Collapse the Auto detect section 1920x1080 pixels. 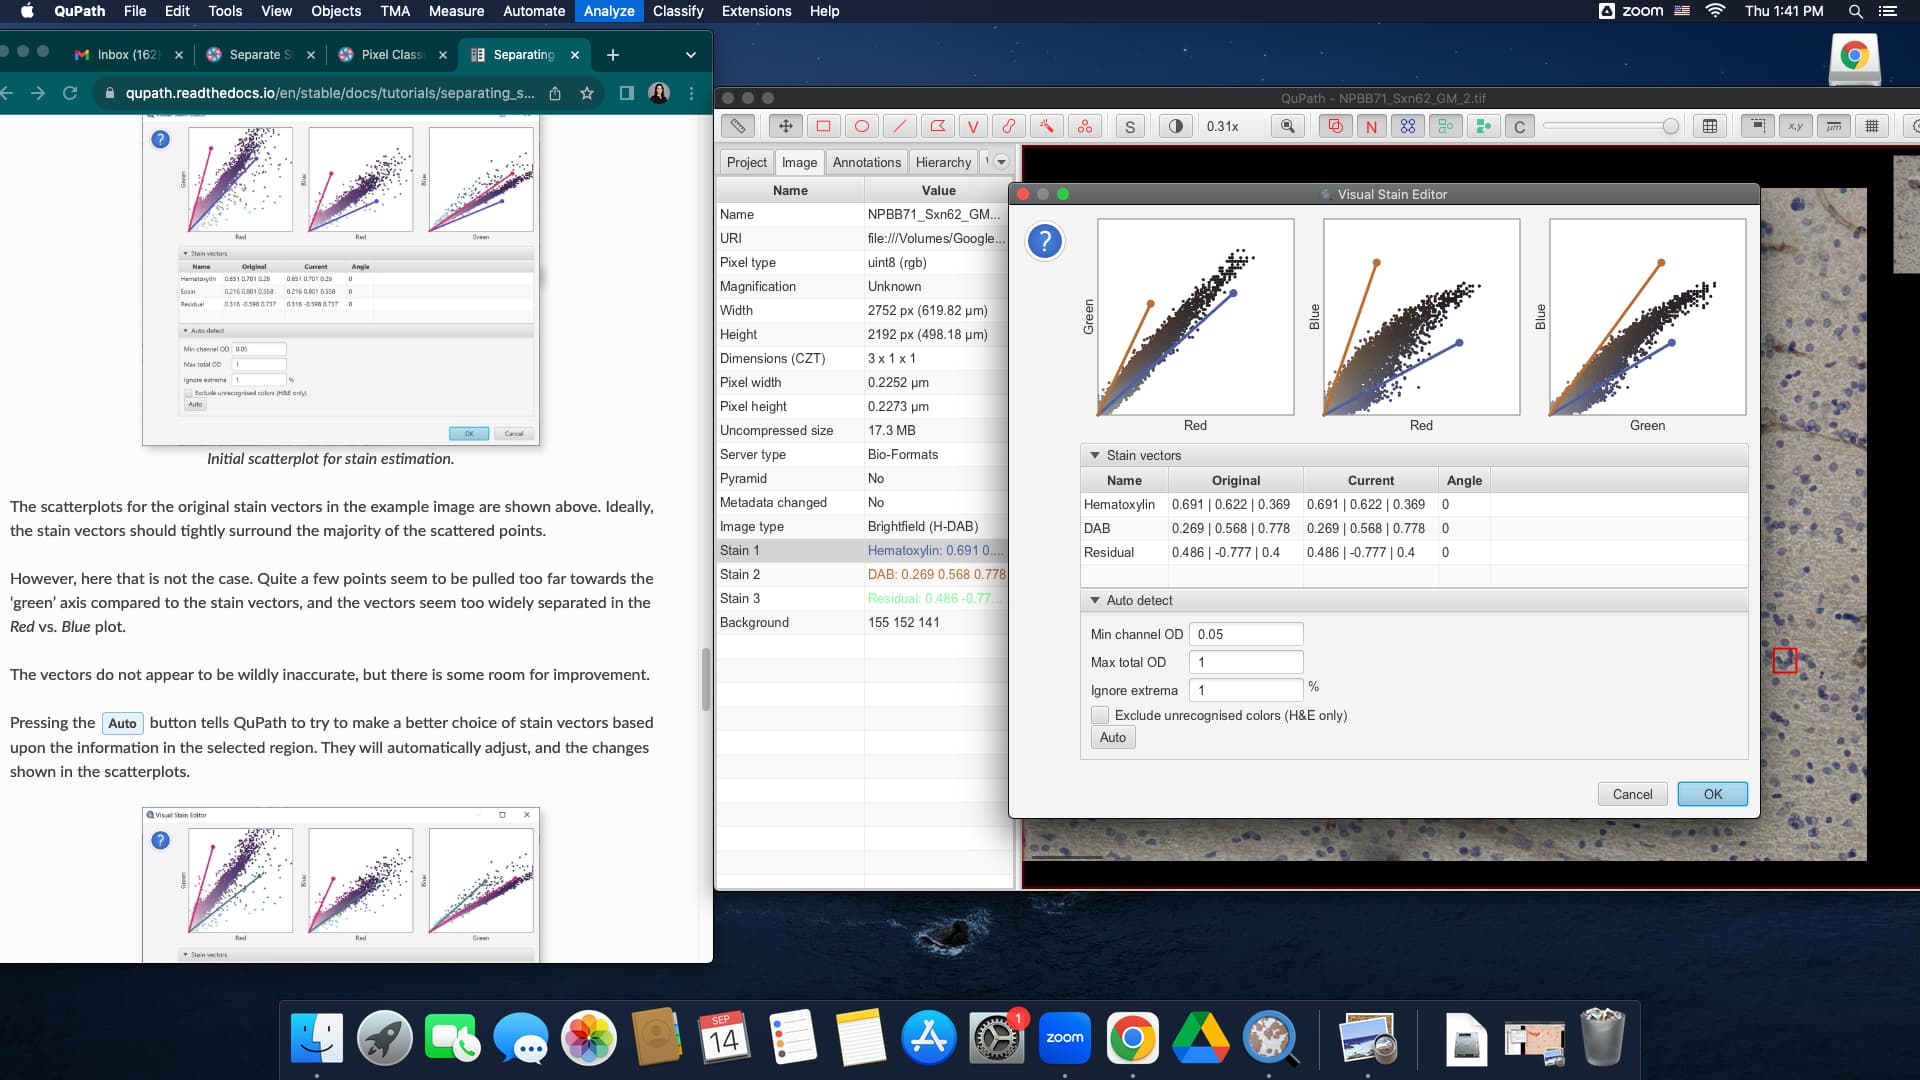1094,600
